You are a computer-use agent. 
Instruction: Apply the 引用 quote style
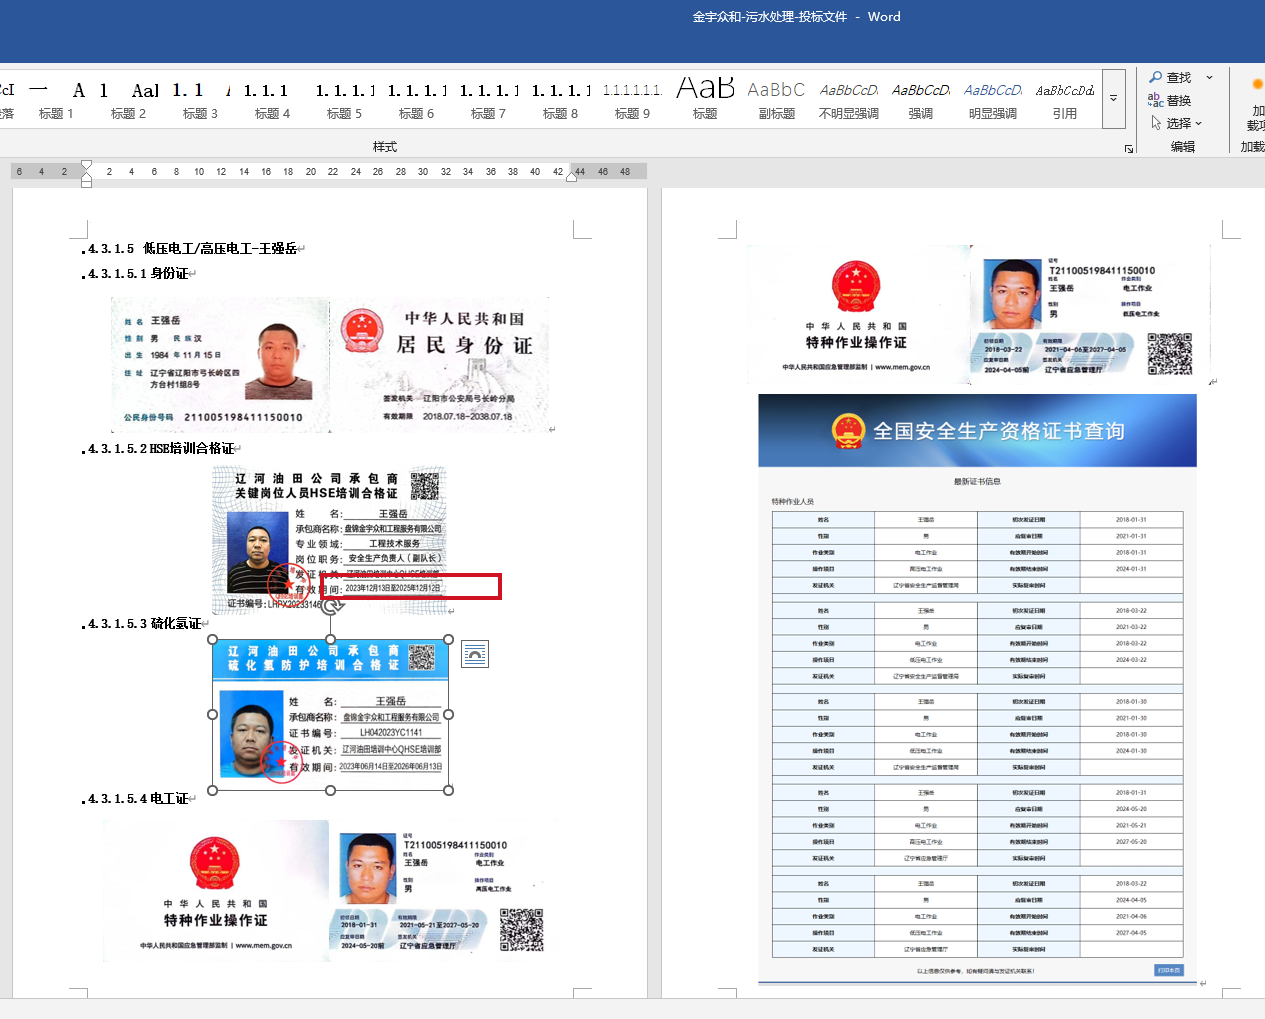pyautogui.click(x=1064, y=100)
